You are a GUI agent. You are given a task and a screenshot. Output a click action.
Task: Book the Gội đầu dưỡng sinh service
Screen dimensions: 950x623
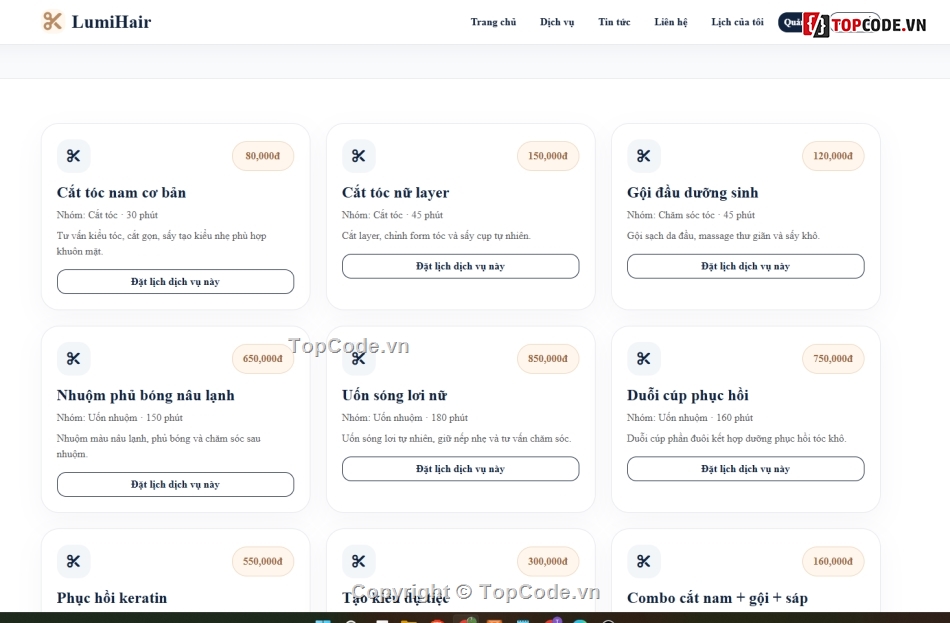tap(746, 266)
